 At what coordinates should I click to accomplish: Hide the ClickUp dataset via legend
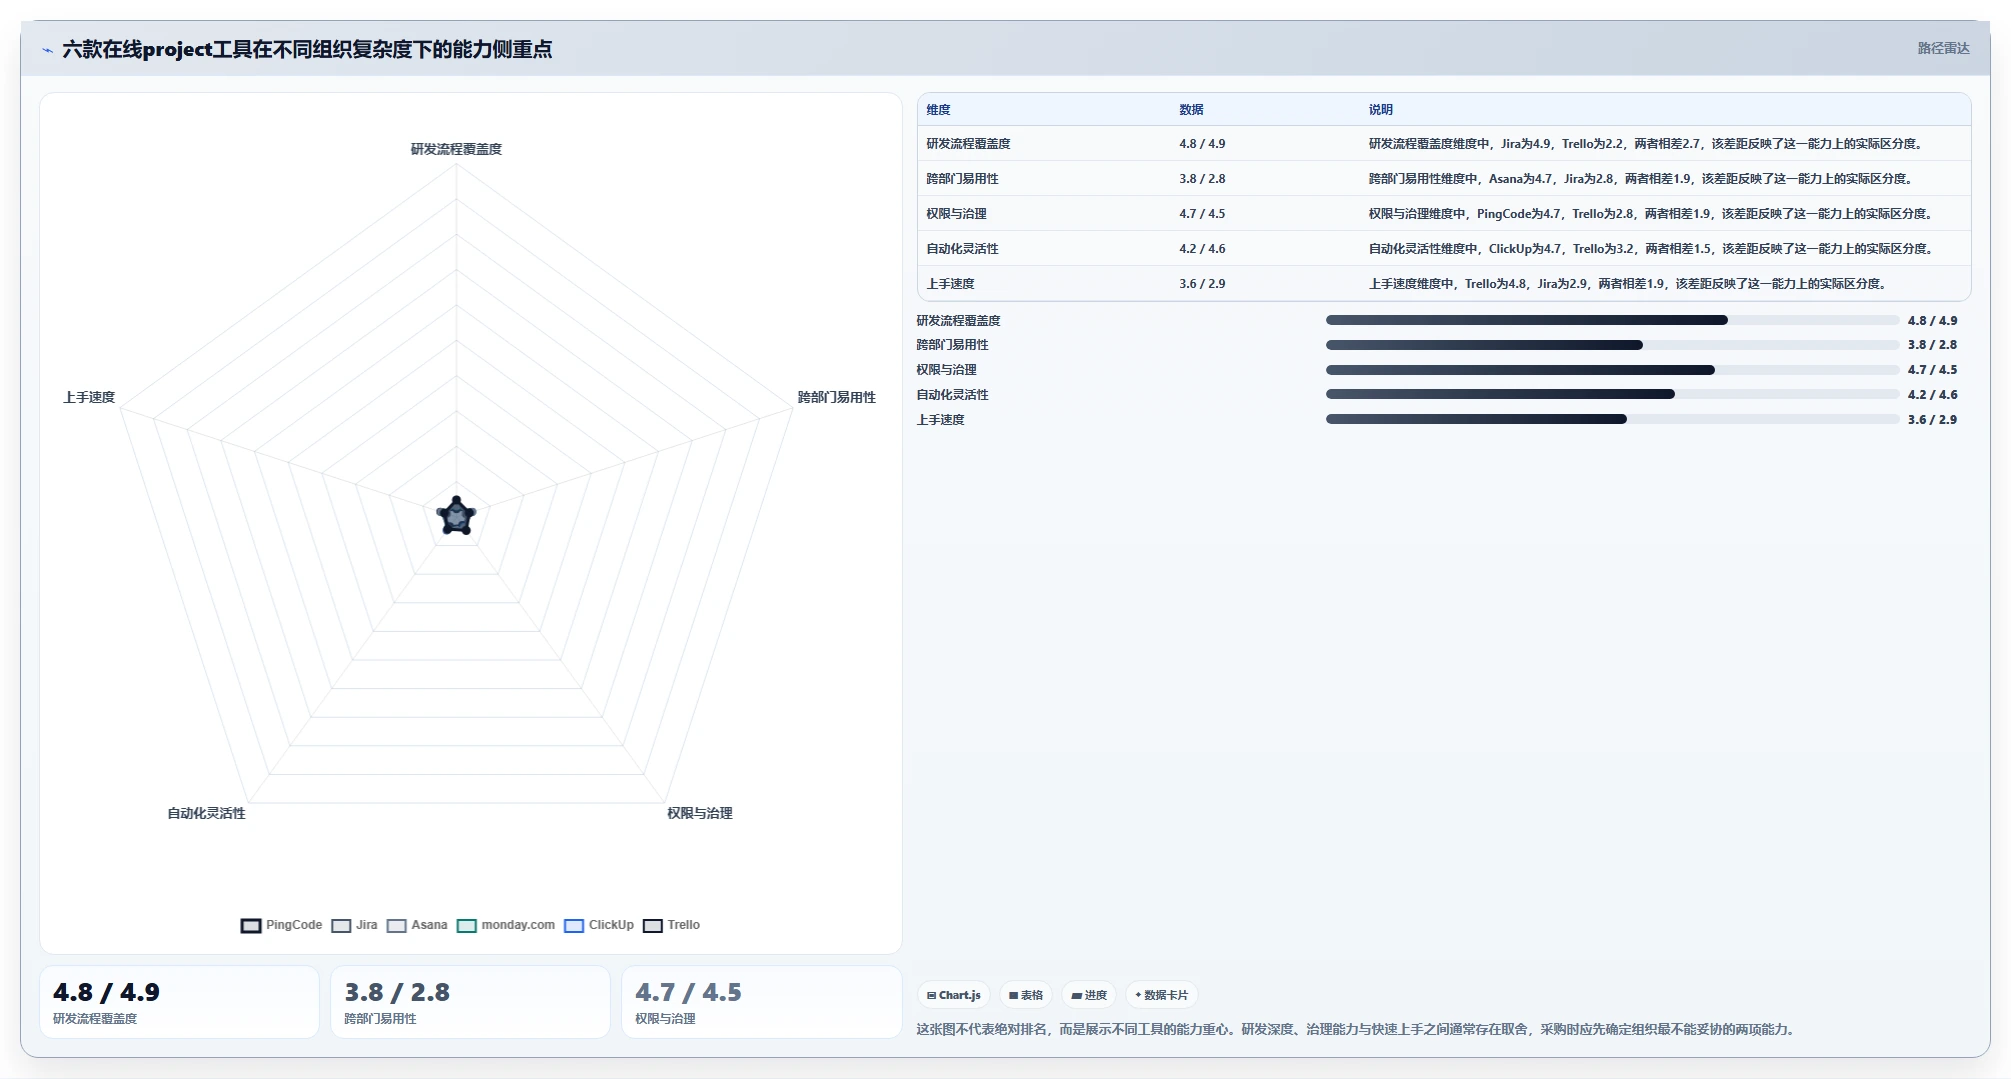click(x=574, y=925)
